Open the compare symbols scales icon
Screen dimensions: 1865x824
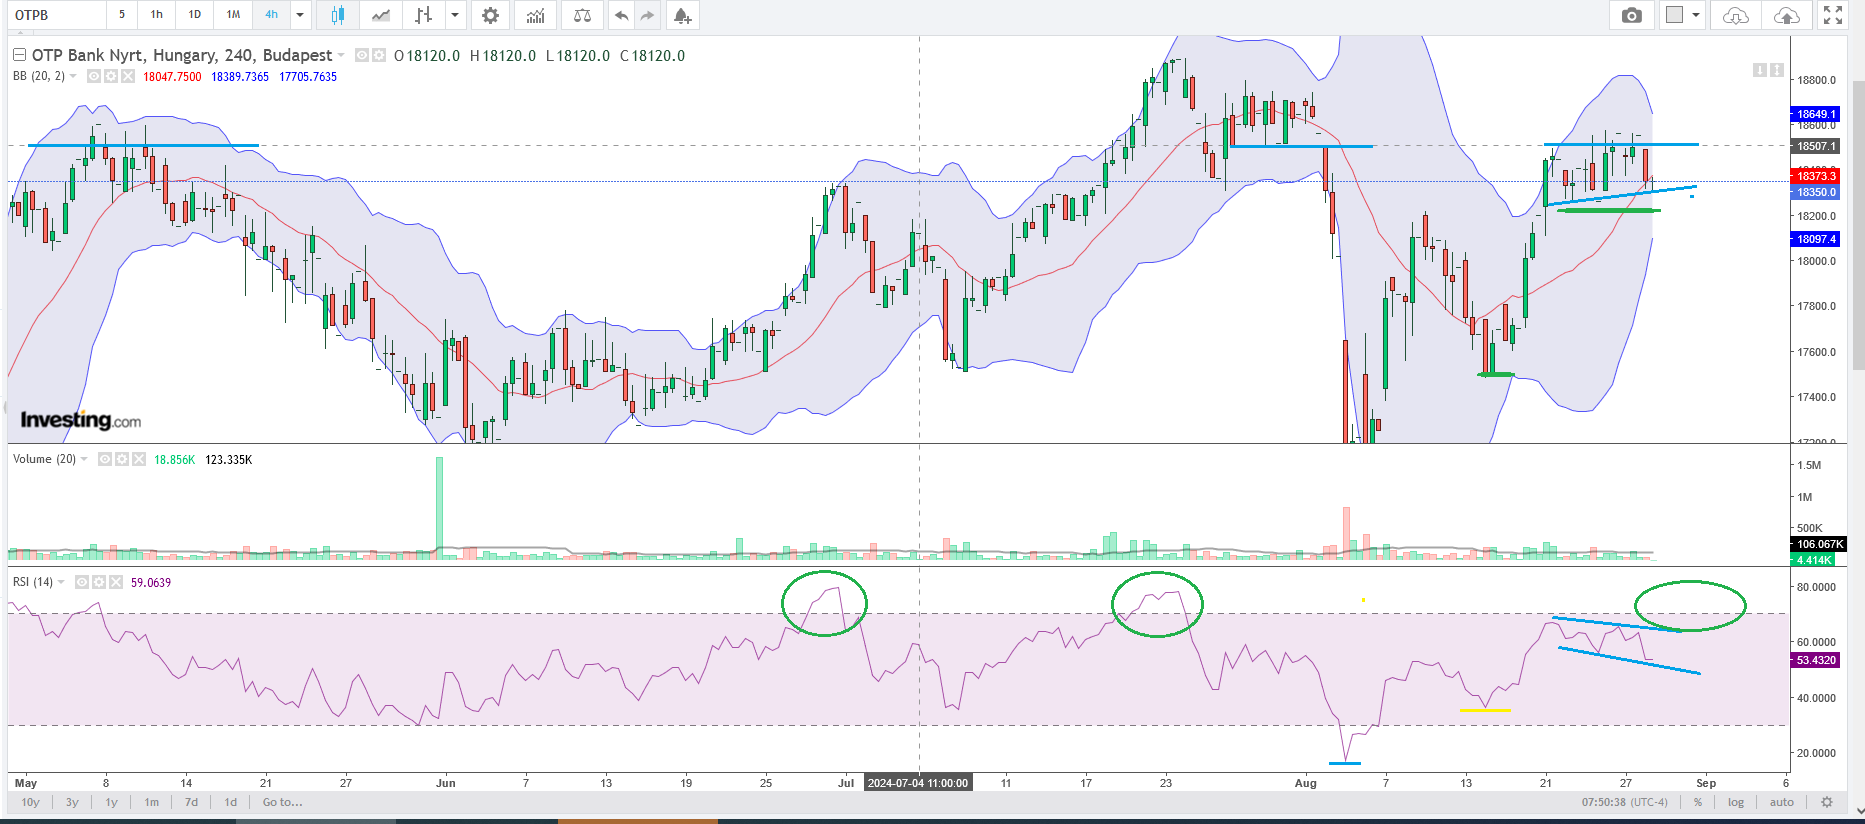coord(582,15)
